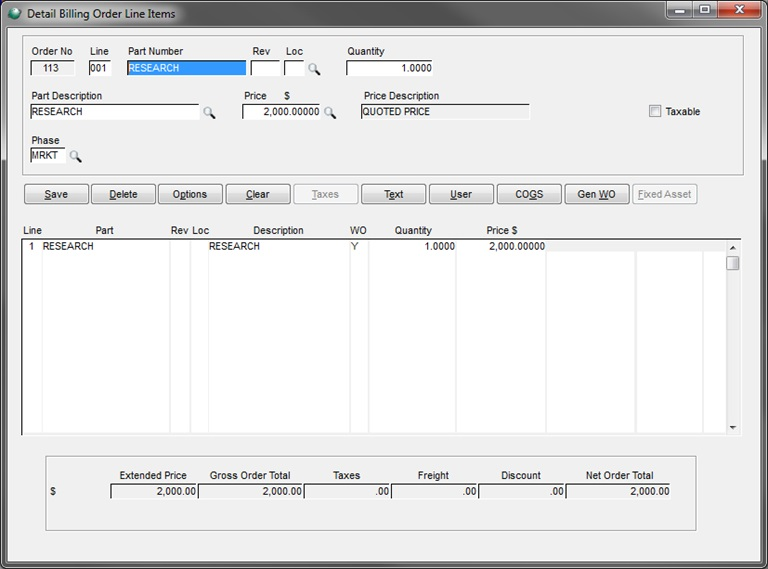This screenshot has height=569, width=768.
Task: Select the Price Description field QUOTED PRICE
Action: tap(445, 112)
